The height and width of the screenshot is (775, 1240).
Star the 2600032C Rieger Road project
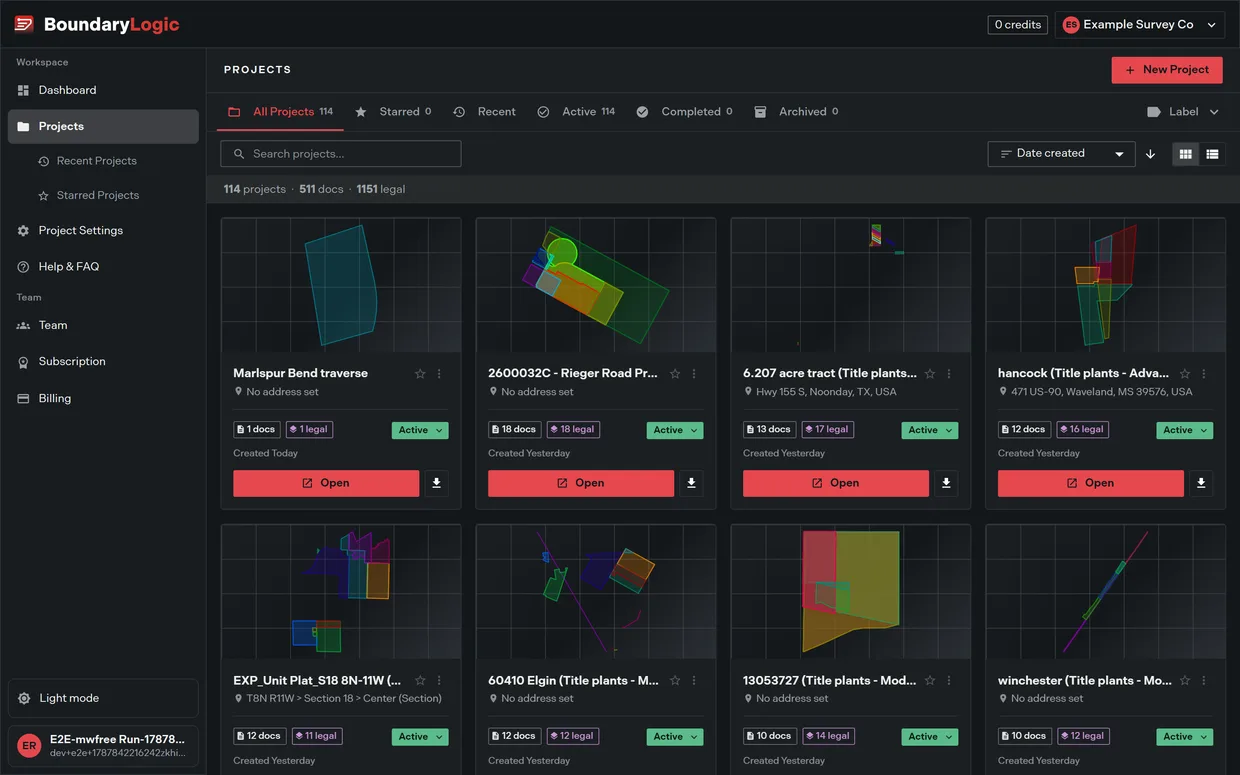tap(675, 374)
